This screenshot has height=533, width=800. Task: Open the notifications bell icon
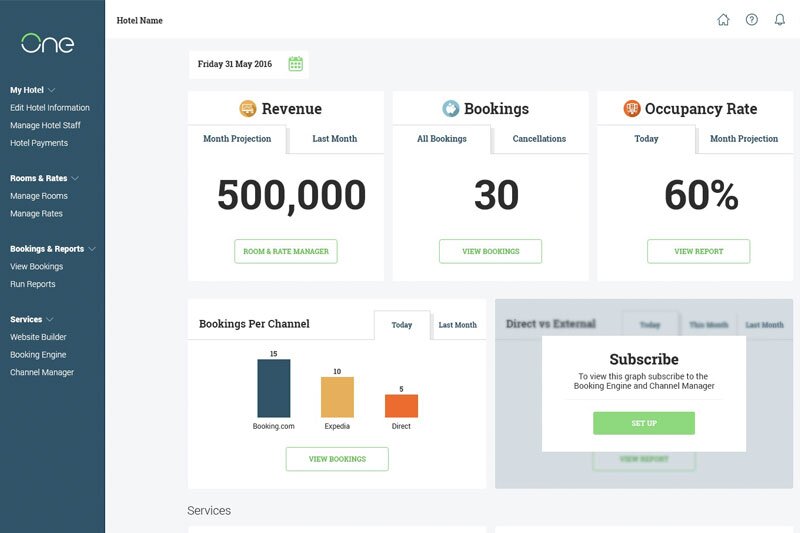pyautogui.click(x=780, y=20)
